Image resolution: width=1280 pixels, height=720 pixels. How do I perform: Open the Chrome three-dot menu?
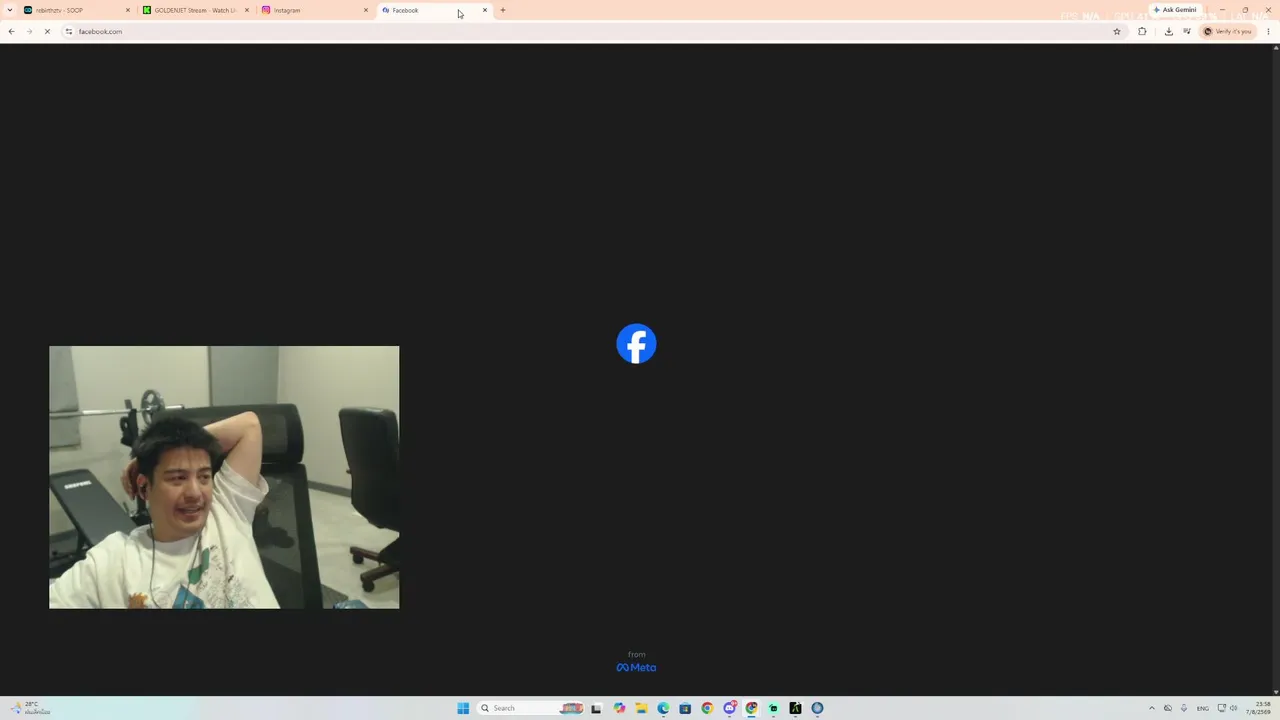coord(1268,31)
